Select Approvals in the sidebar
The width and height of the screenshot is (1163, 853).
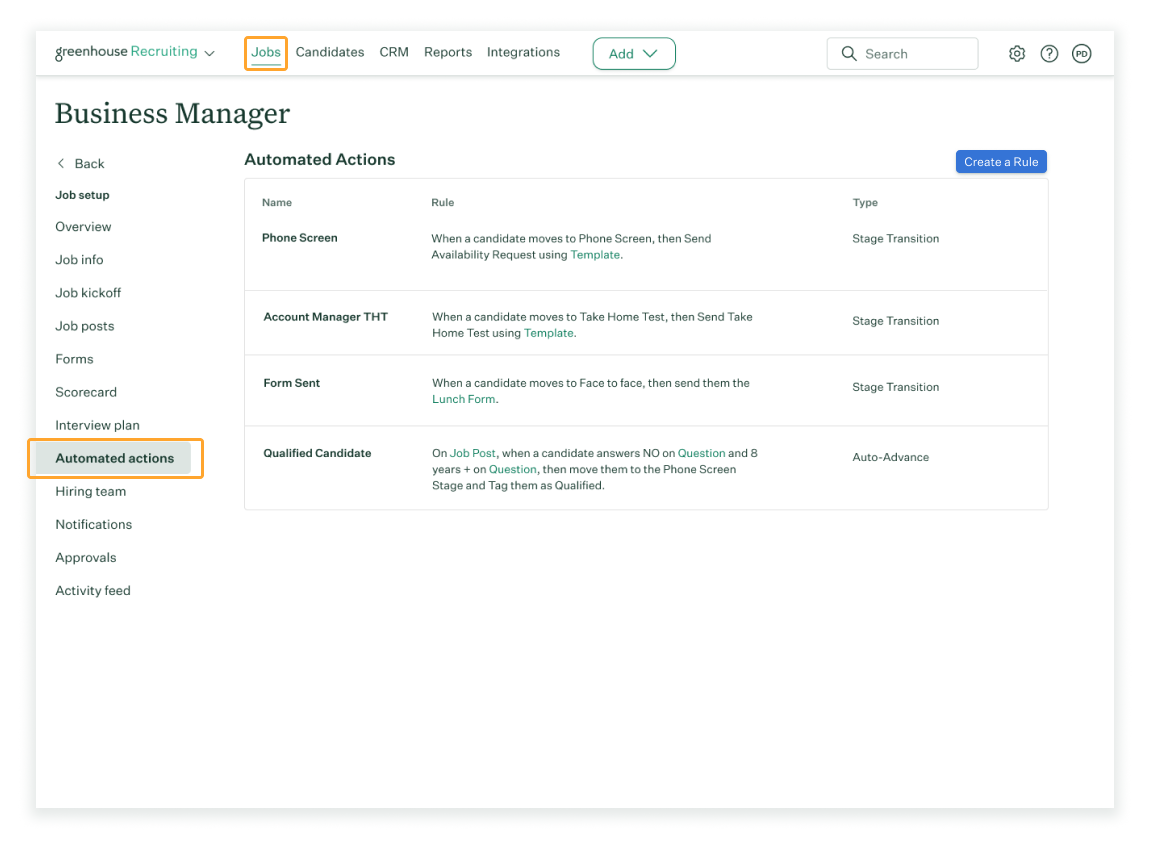pos(85,558)
